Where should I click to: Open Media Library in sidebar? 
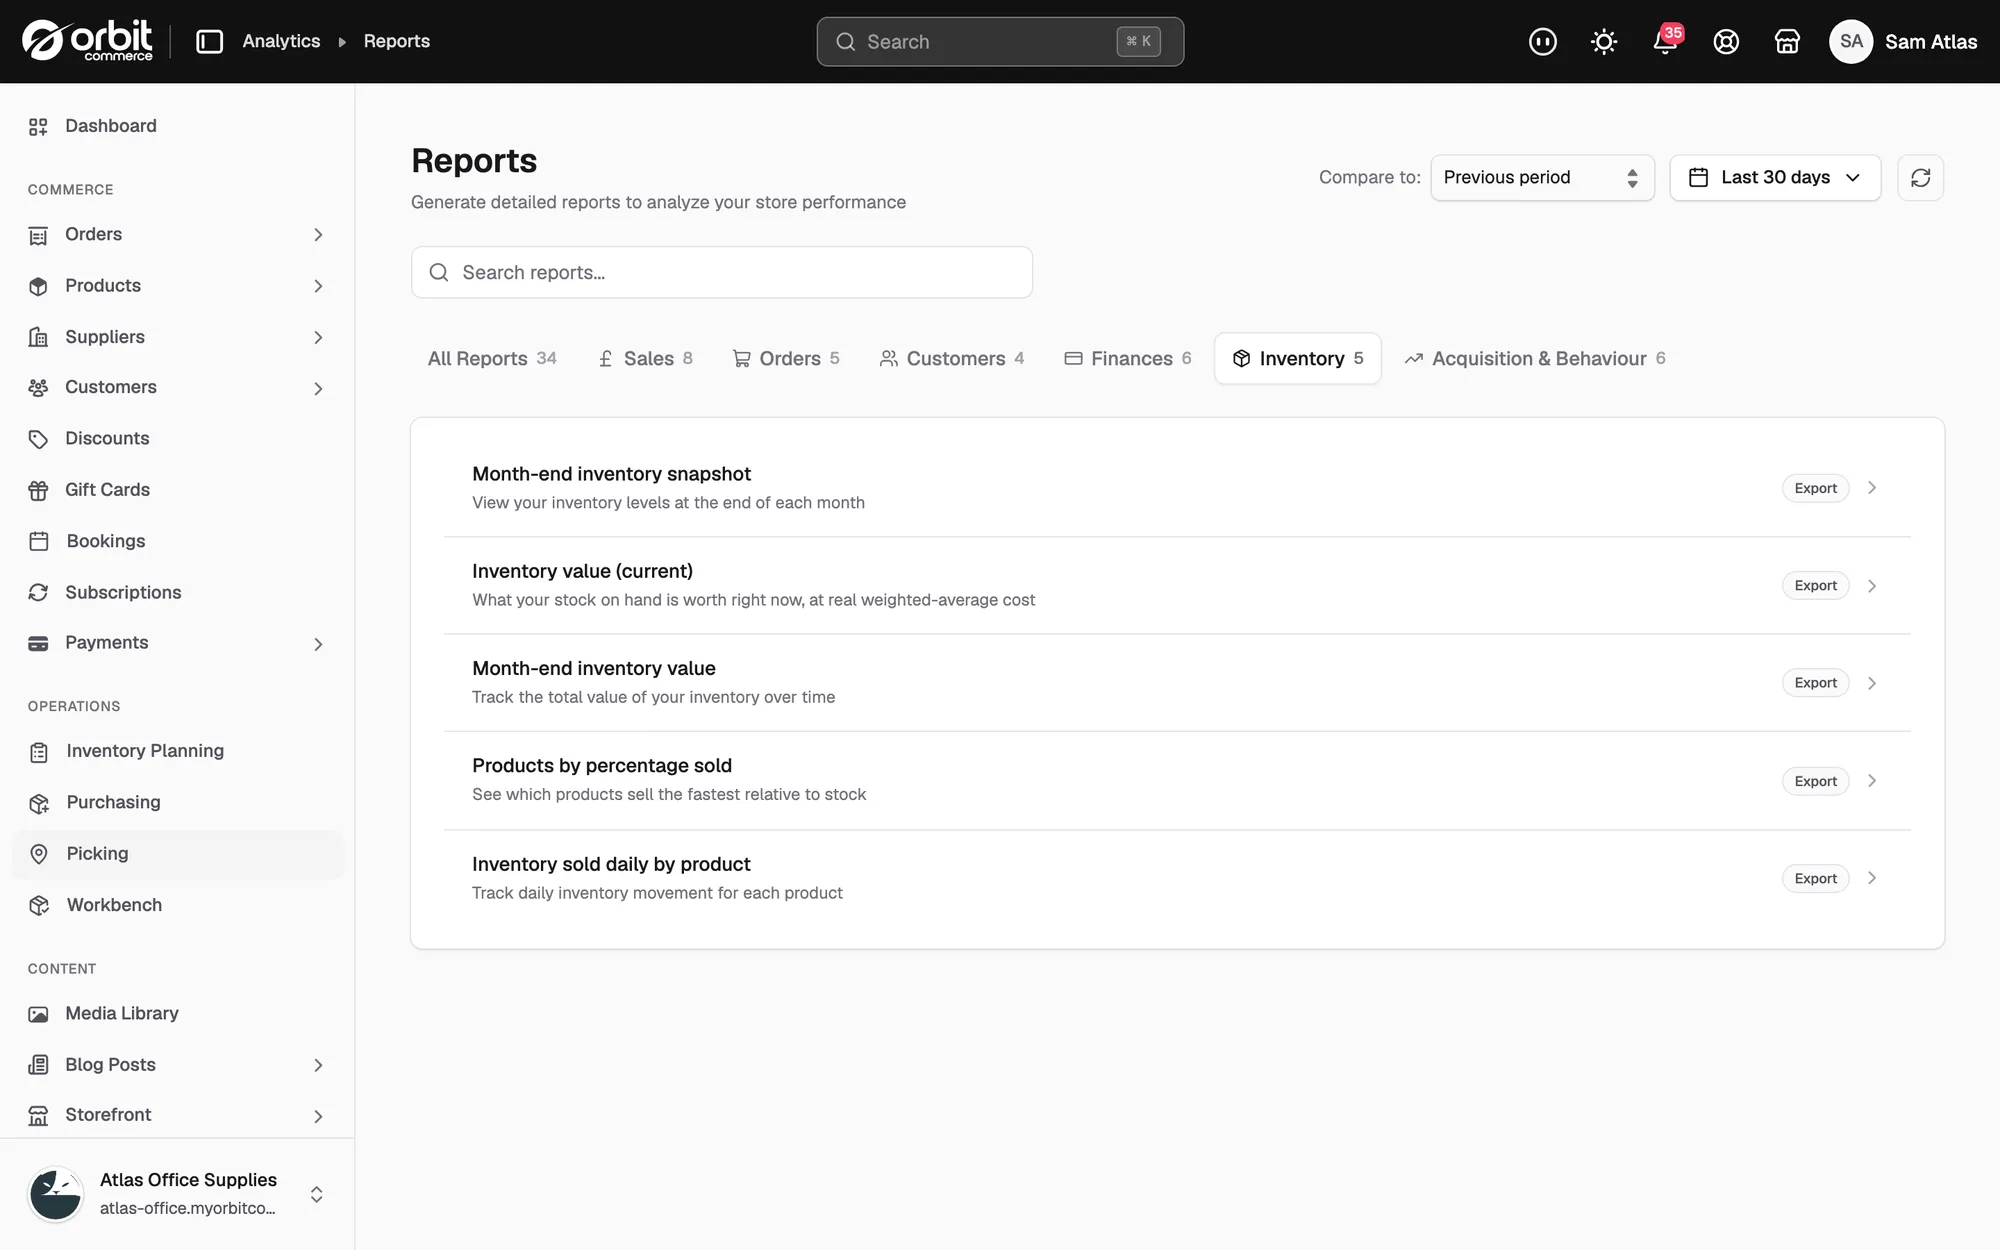point(177,1014)
